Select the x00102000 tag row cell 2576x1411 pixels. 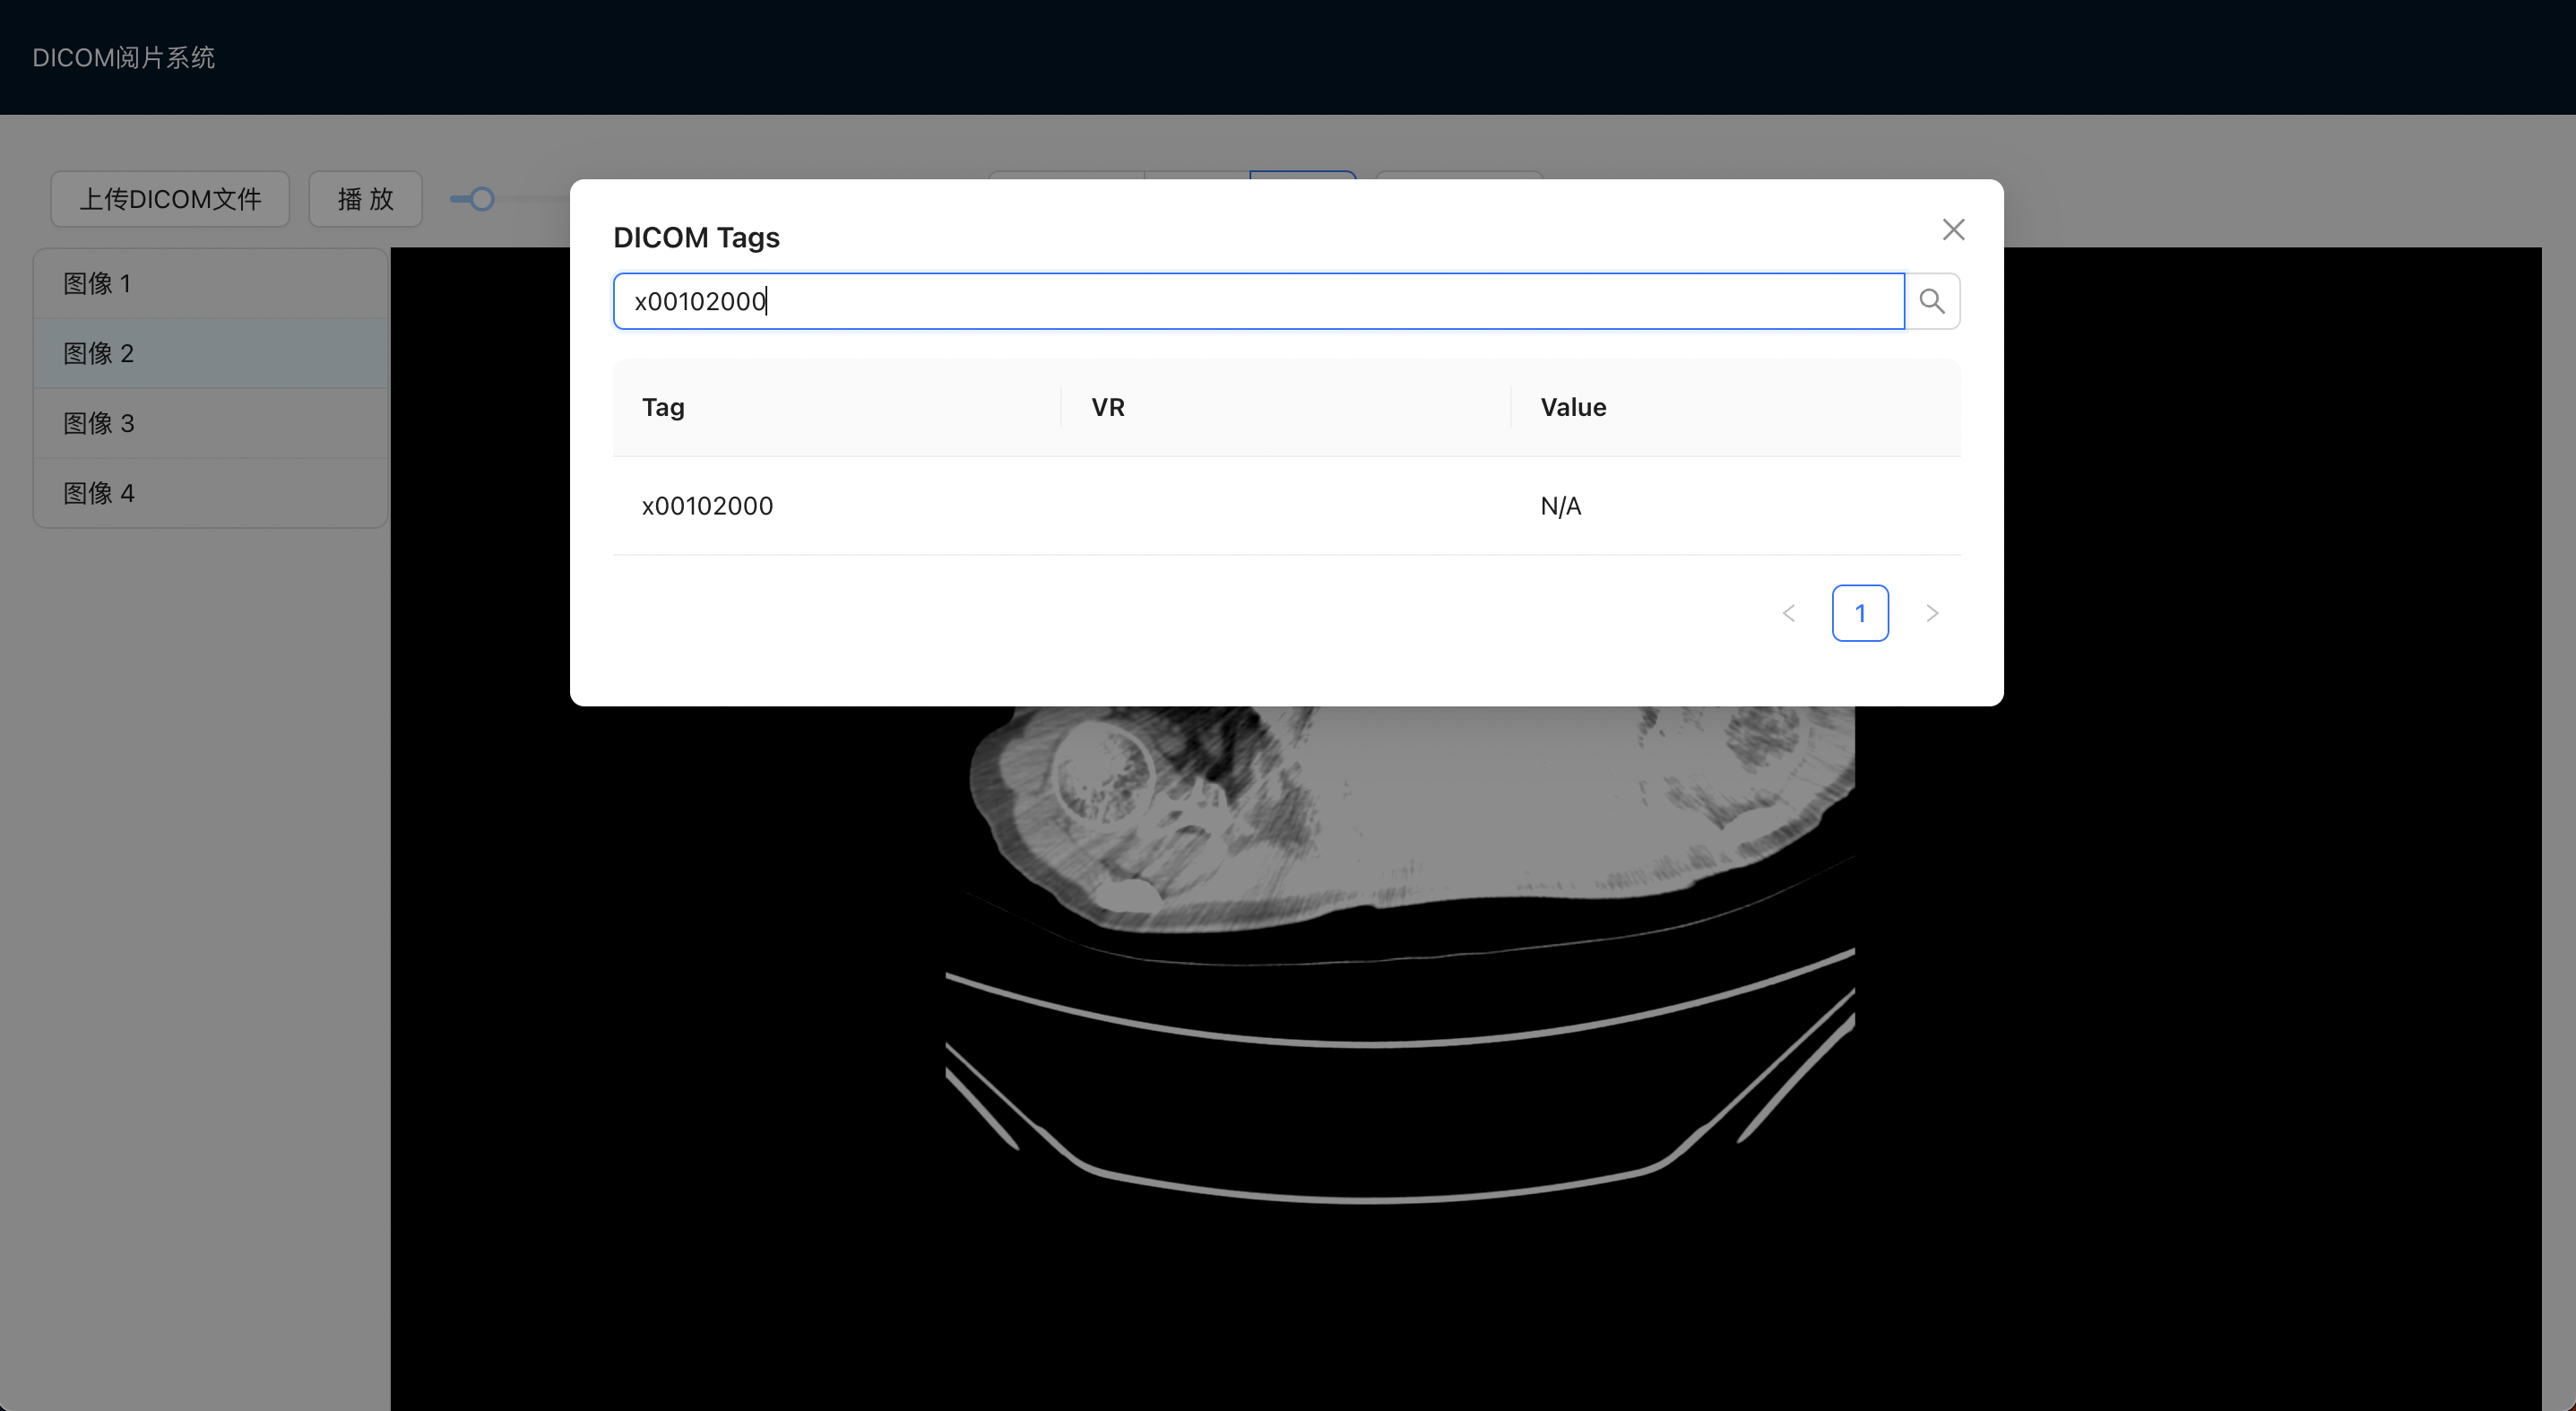707,506
